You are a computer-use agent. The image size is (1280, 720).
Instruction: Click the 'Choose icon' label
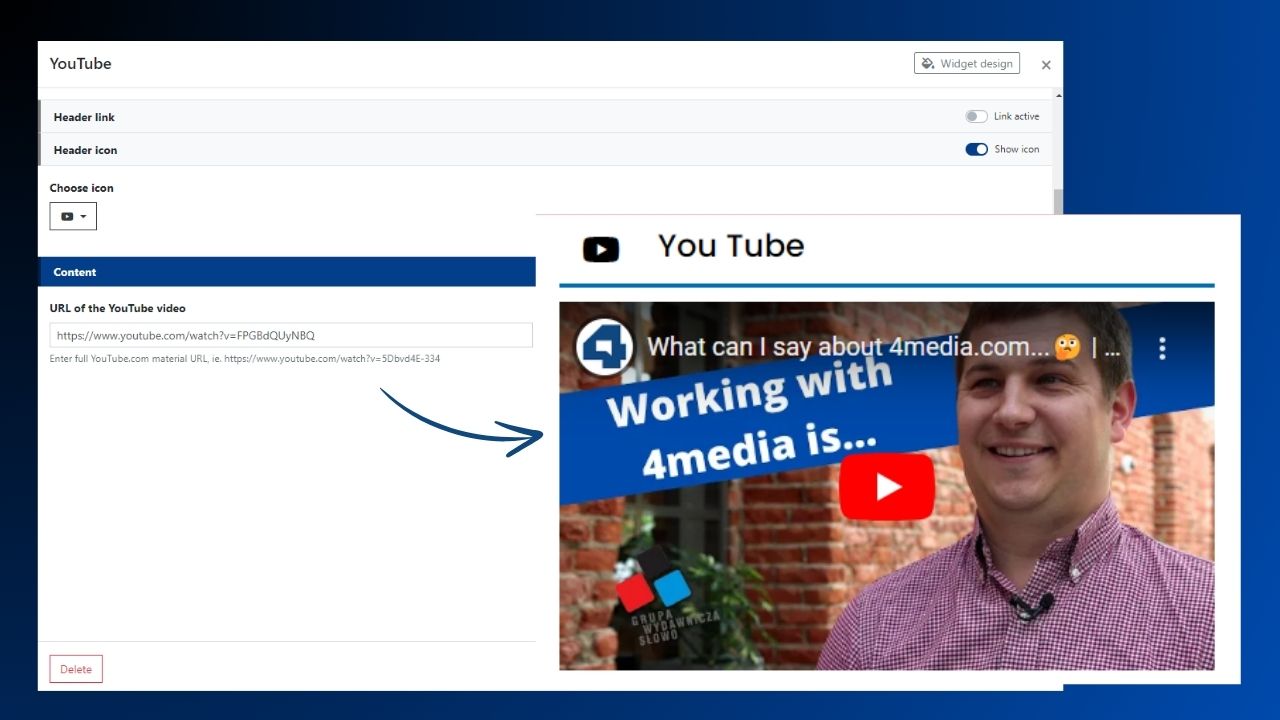click(82, 188)
